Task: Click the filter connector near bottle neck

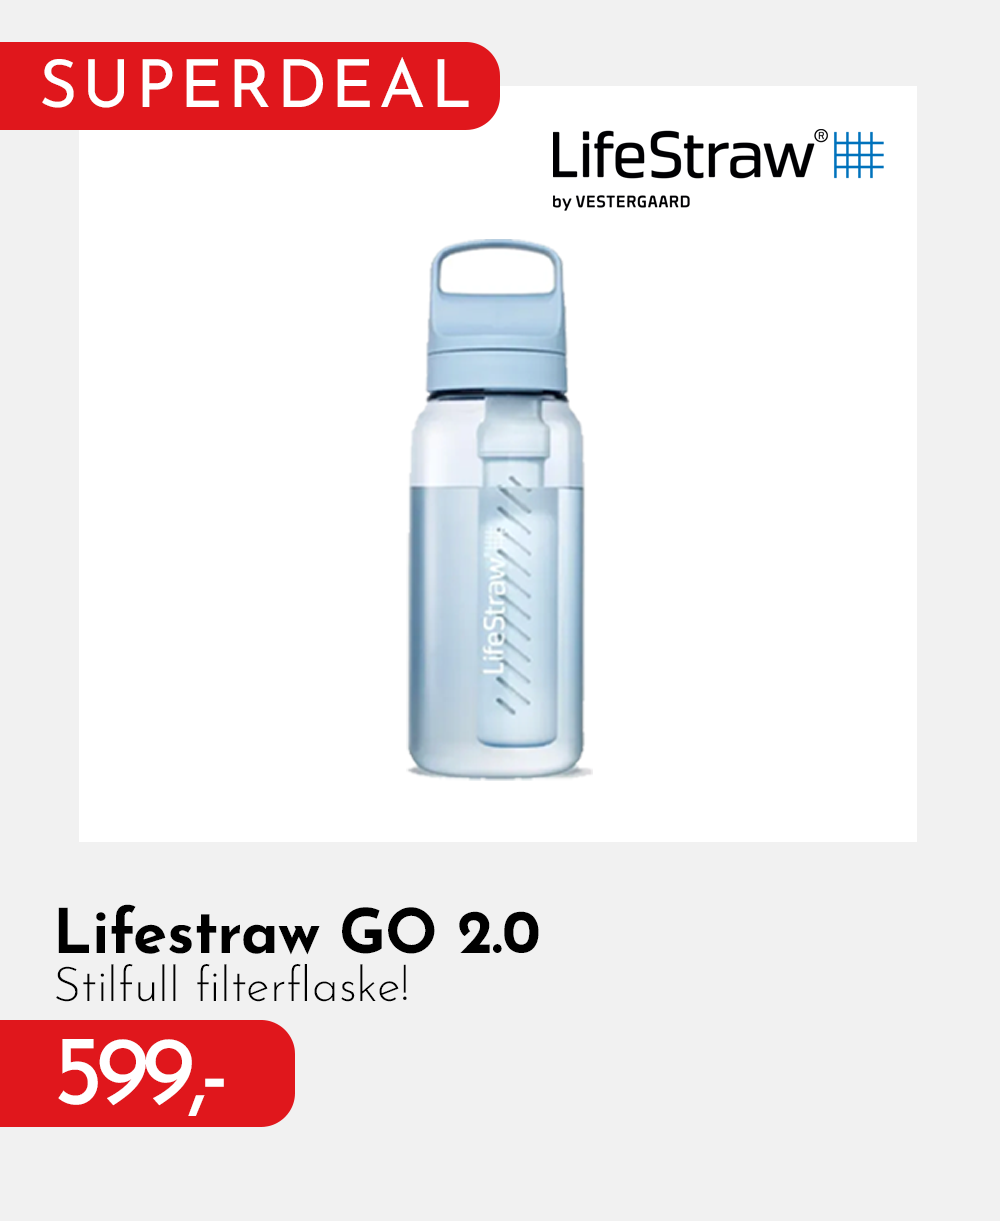Action: click(x=511, y=430)
